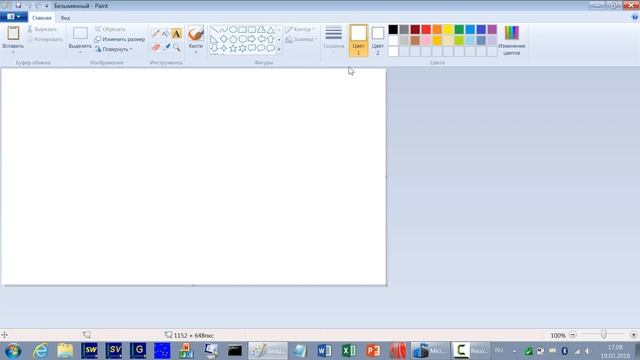
Task: Select the Eraser tool
Action: click(x=156, y=47)
